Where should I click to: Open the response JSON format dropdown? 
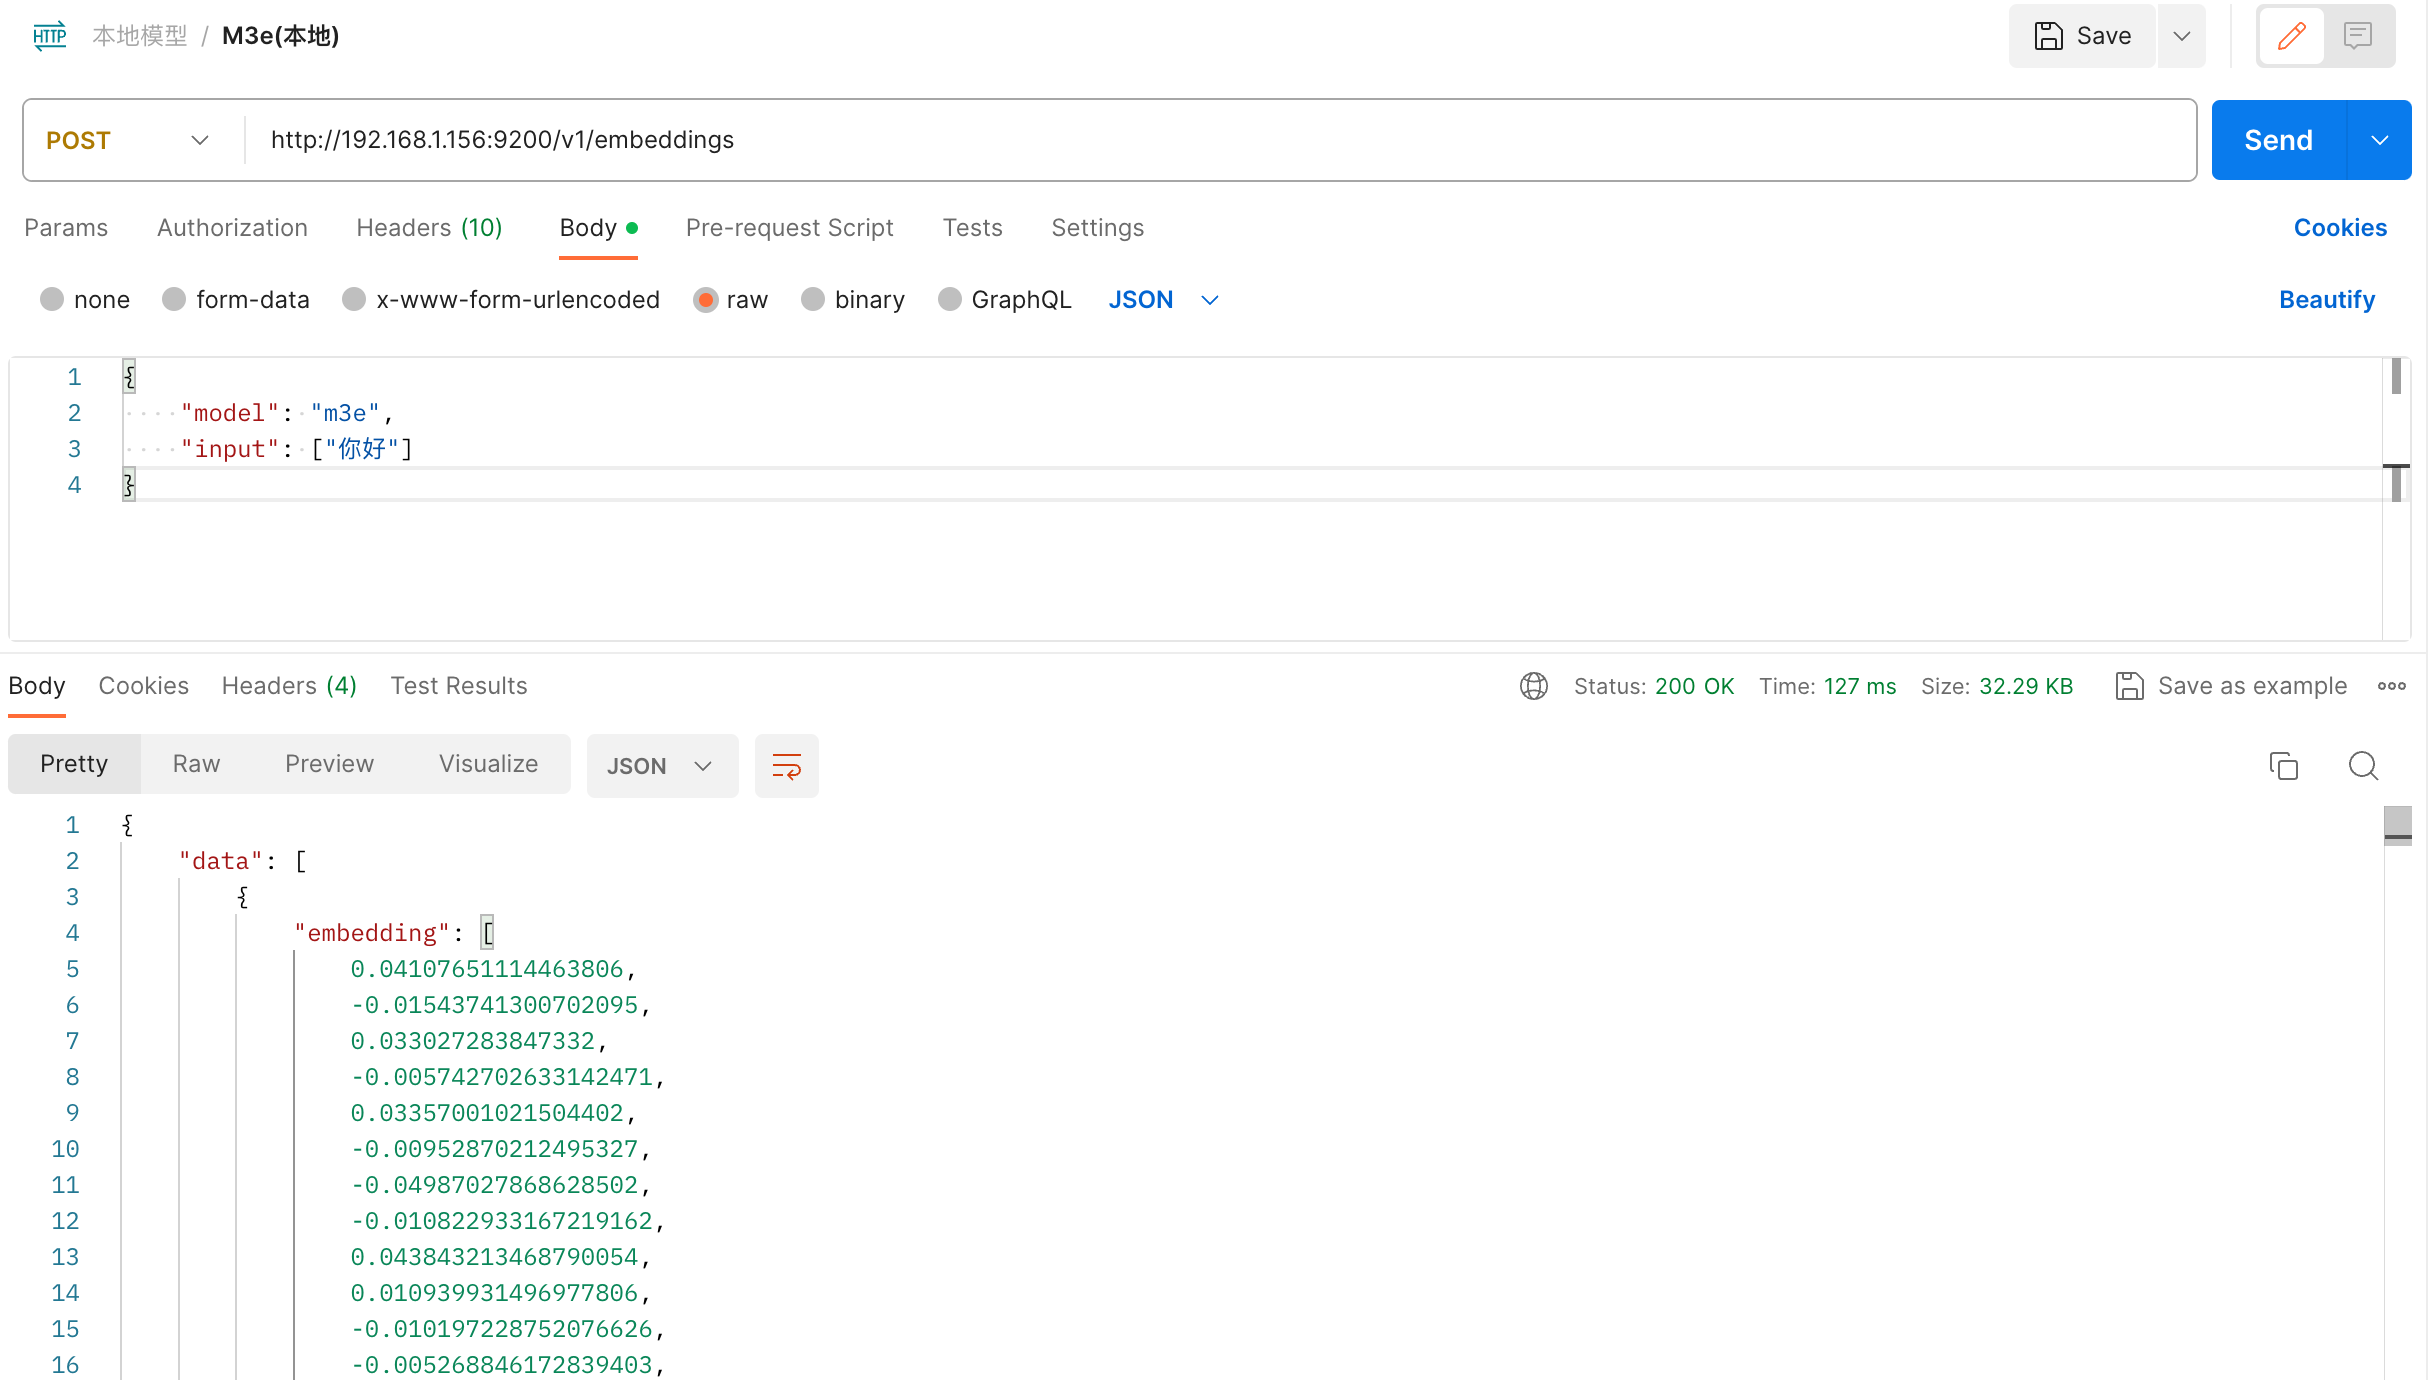661,766
